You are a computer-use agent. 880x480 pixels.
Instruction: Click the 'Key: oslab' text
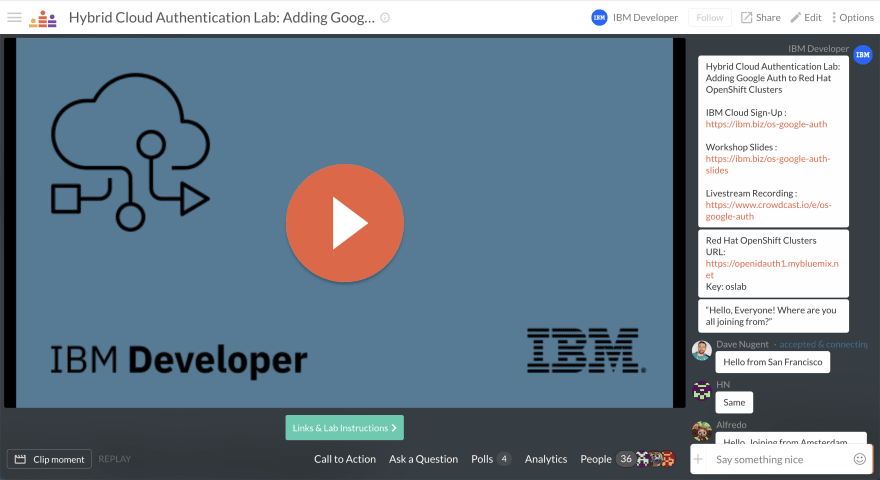point(726,286)
